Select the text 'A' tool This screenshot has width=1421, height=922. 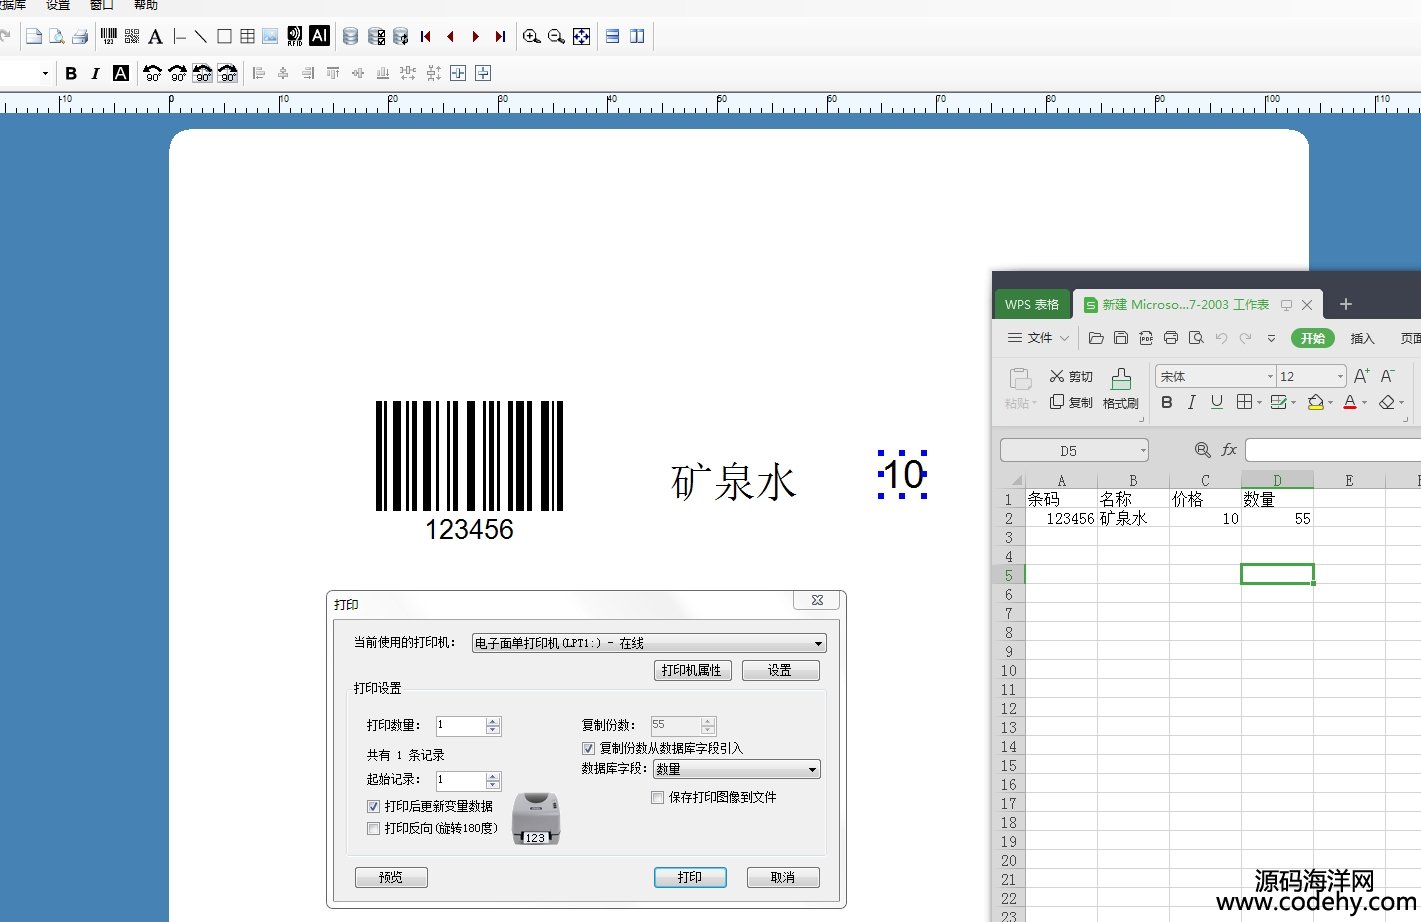click(155, 37)
